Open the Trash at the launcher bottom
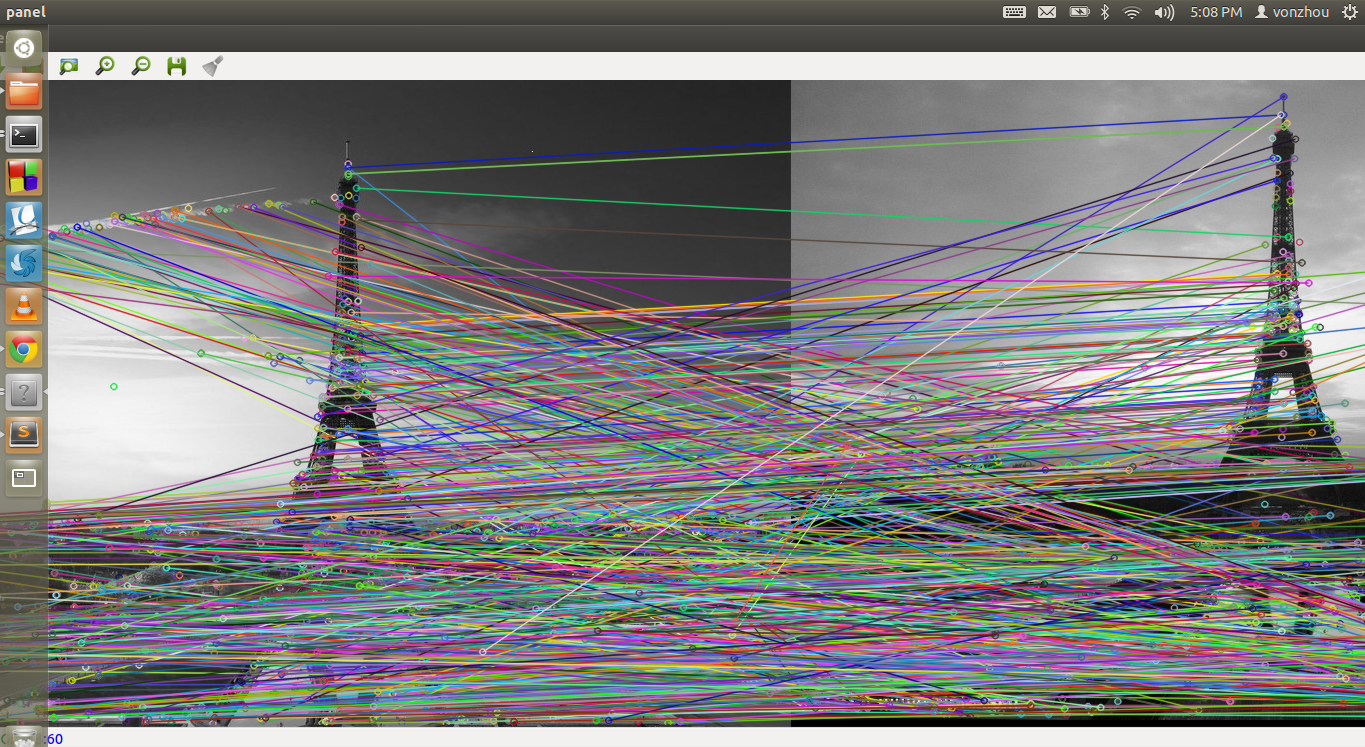The height and width of the screenshot is (747, 1365). point(26,736)
